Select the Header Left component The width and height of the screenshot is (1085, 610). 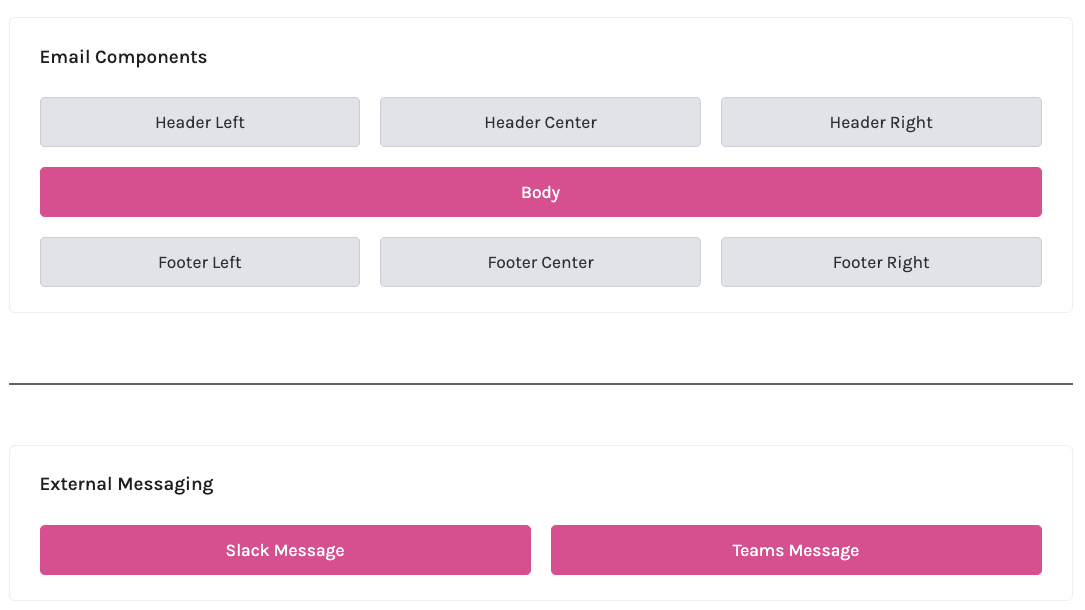point(200,122)
